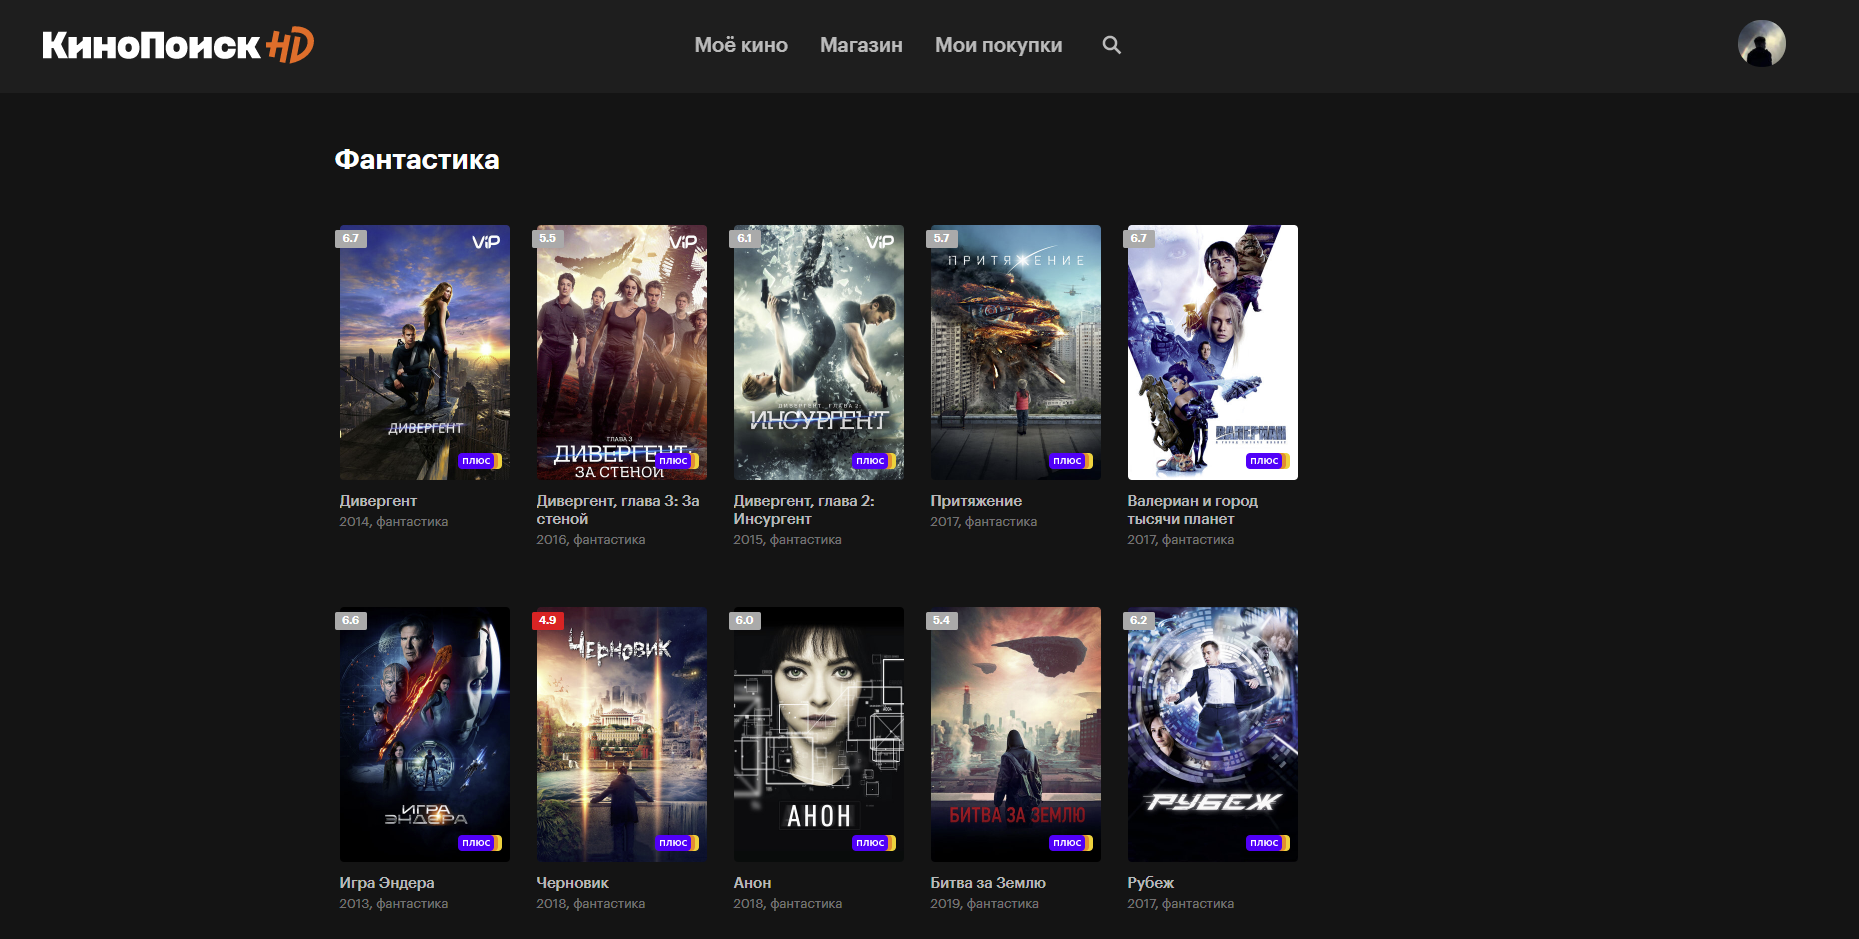This screenshot has height=939, width=1859.
Task: Open the Дивергент, глава 3 poster
Action: (x=622, y=352)
